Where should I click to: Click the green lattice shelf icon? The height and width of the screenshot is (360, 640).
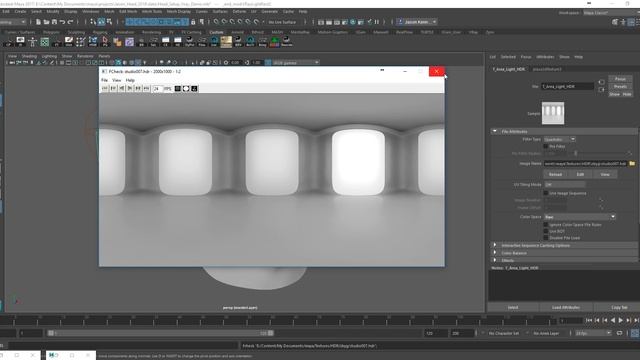(x=44, y=42)
